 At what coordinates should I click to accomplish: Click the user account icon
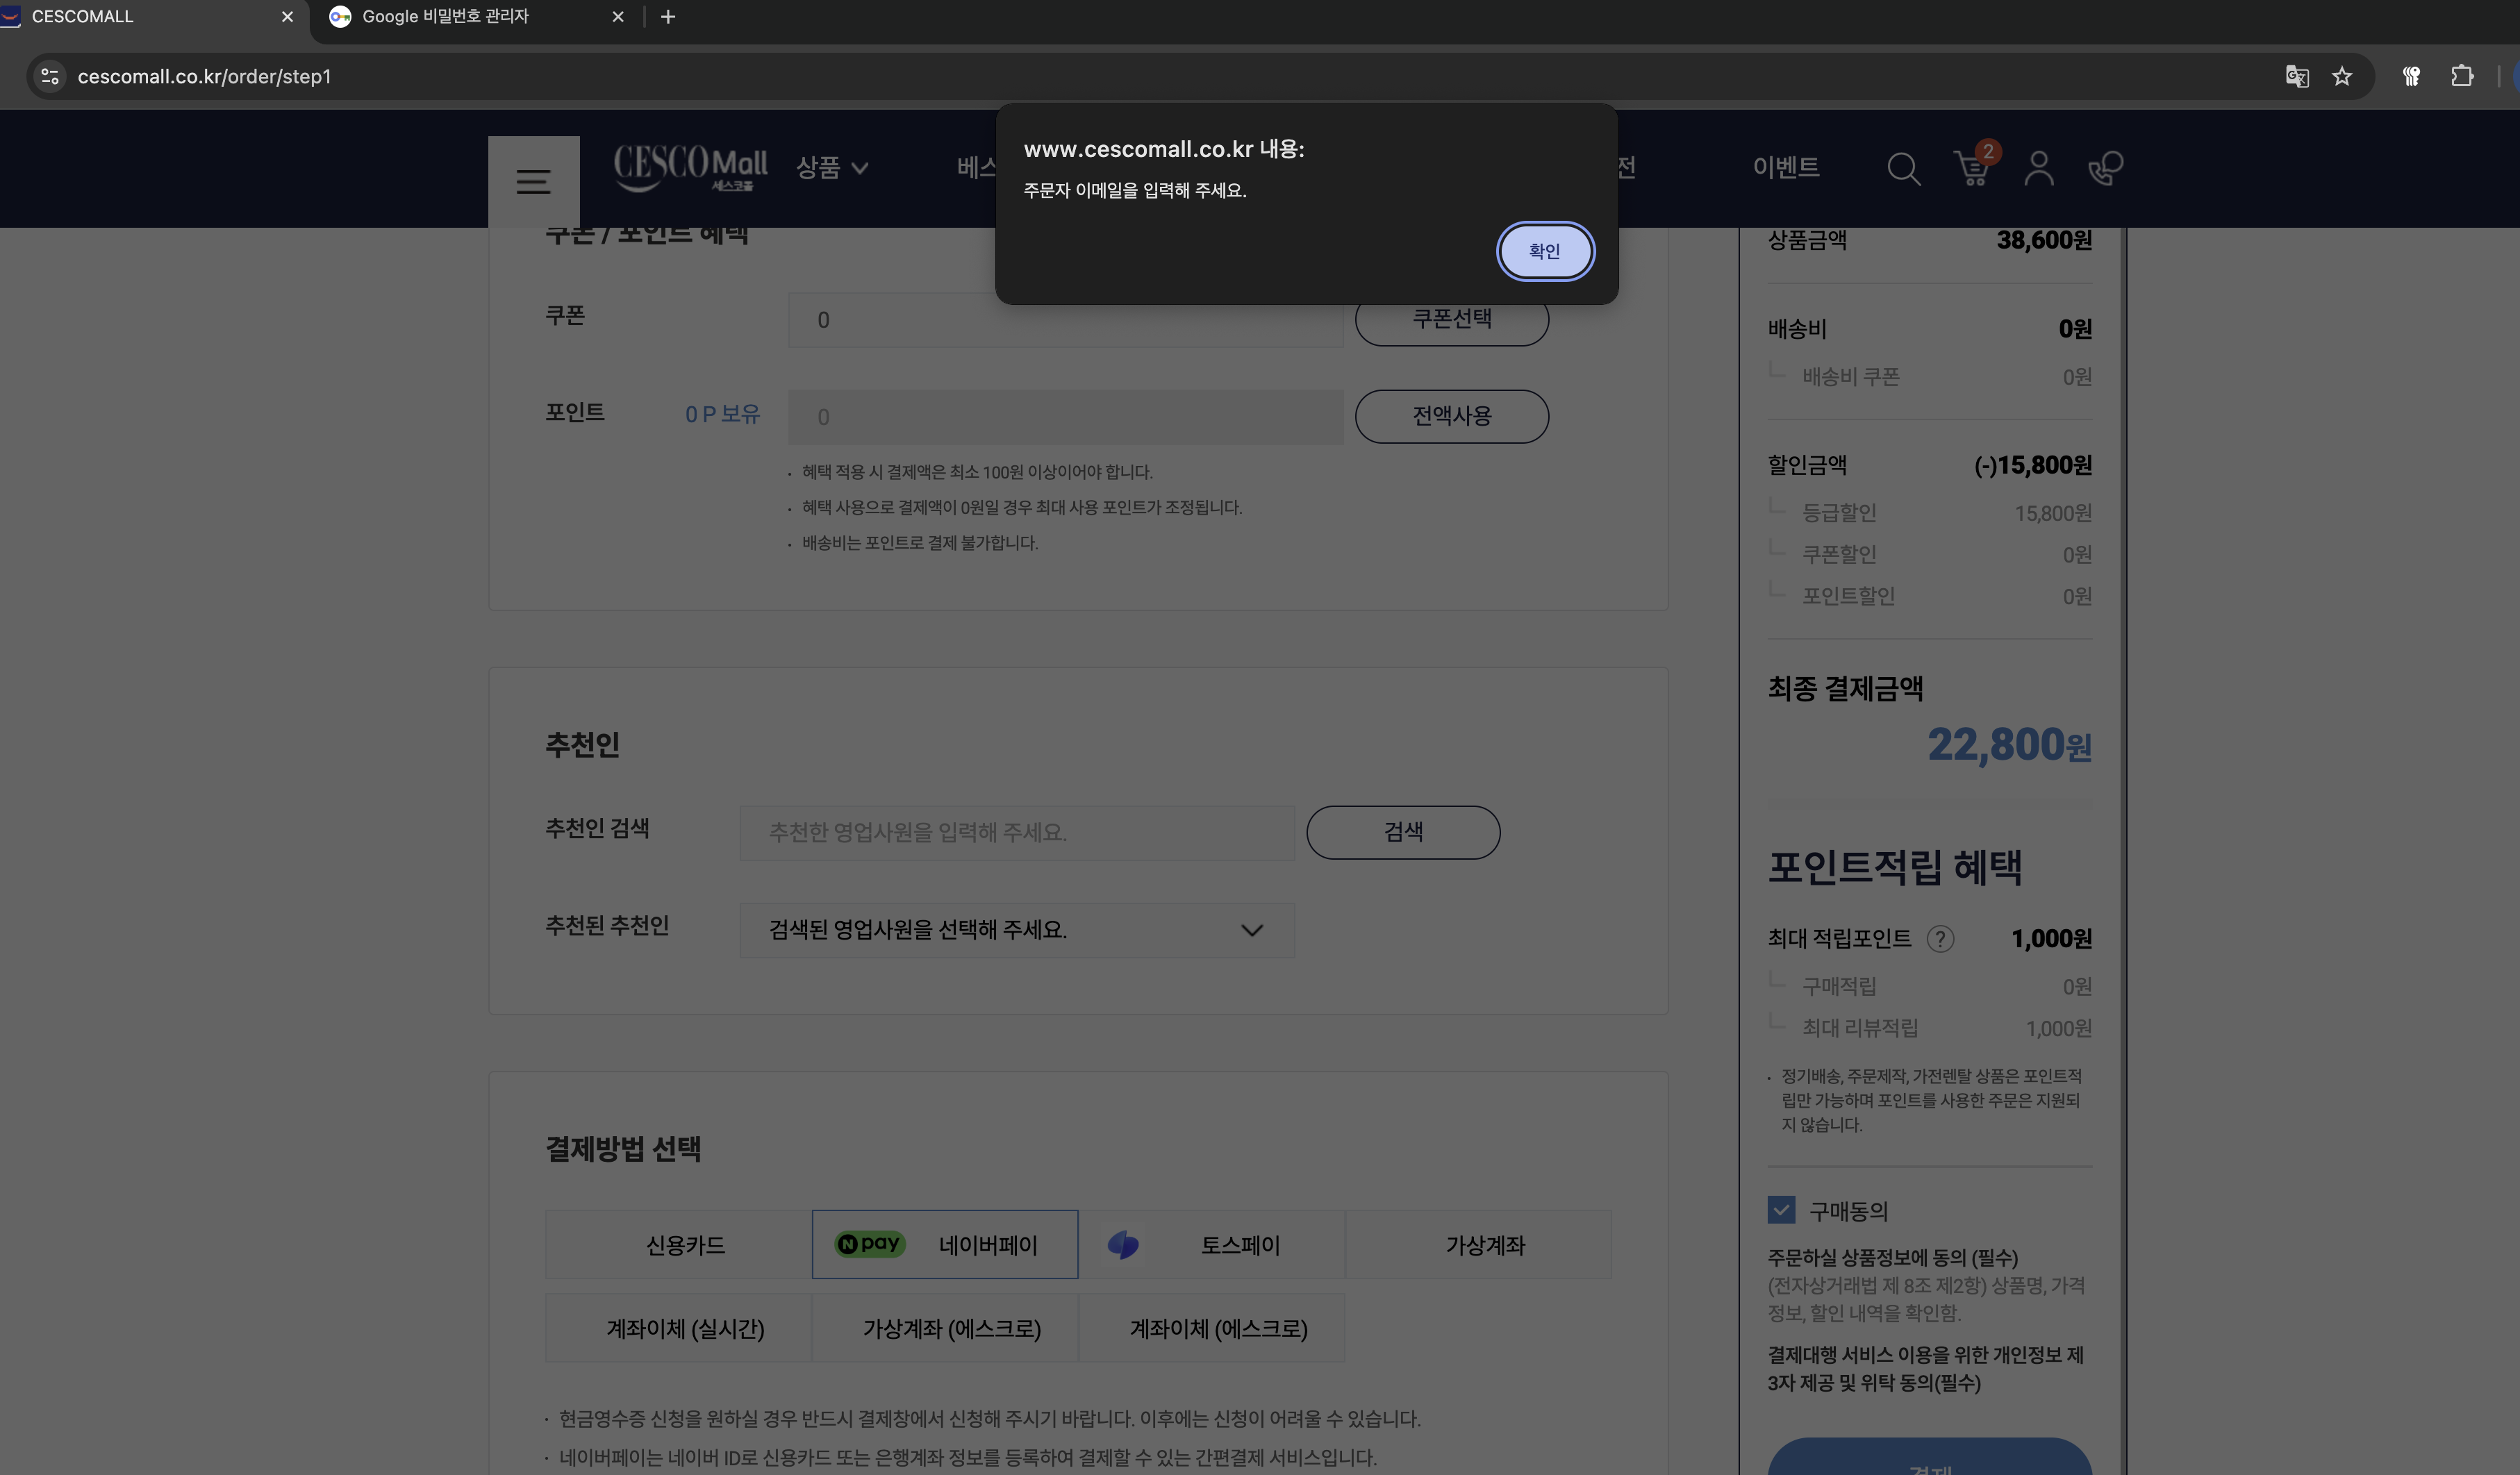pyautogui.click(x=2038, y=168)
